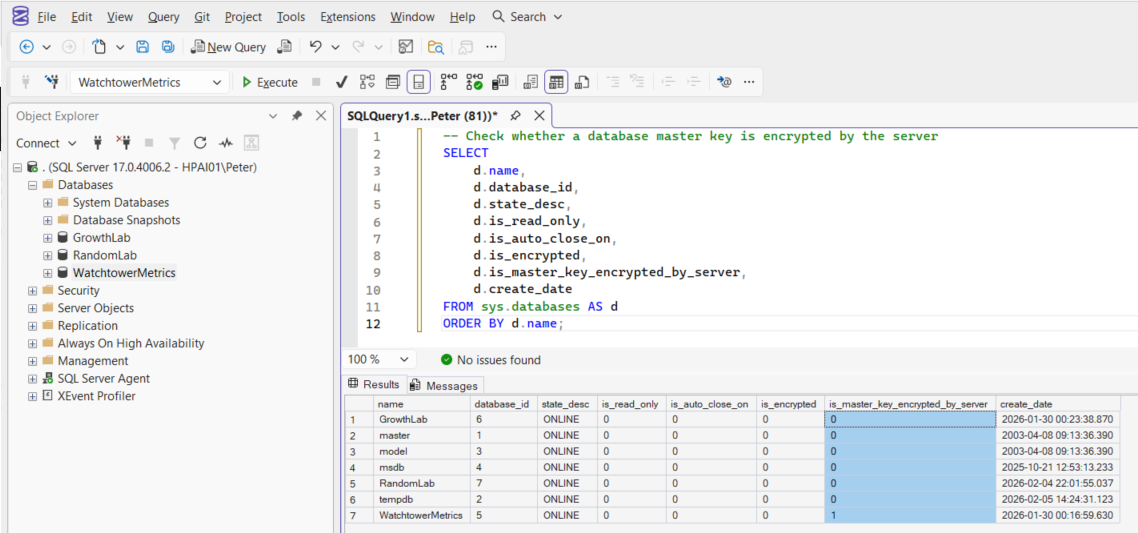Toggle Results to Grid output mode
Image resolution: width=1138 pixels, height=533 pixels.
(556, 82)
